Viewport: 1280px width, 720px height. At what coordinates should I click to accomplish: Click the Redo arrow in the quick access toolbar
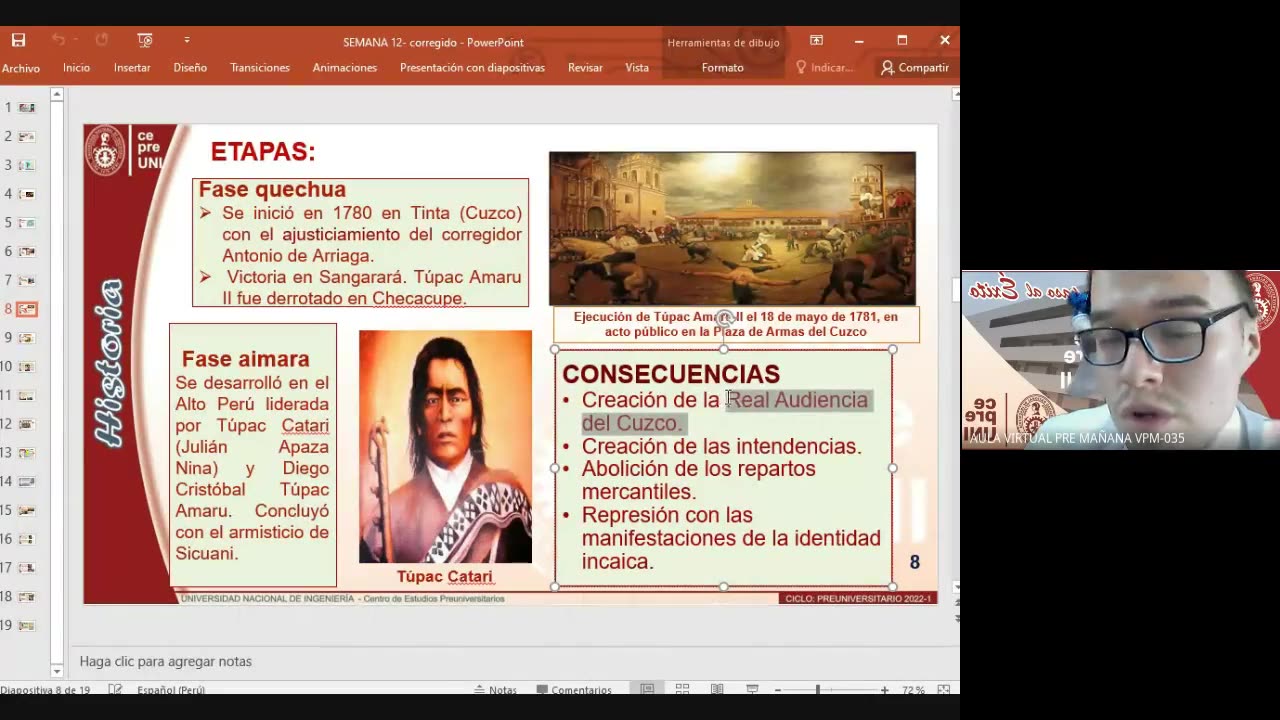tap(101, 40)
